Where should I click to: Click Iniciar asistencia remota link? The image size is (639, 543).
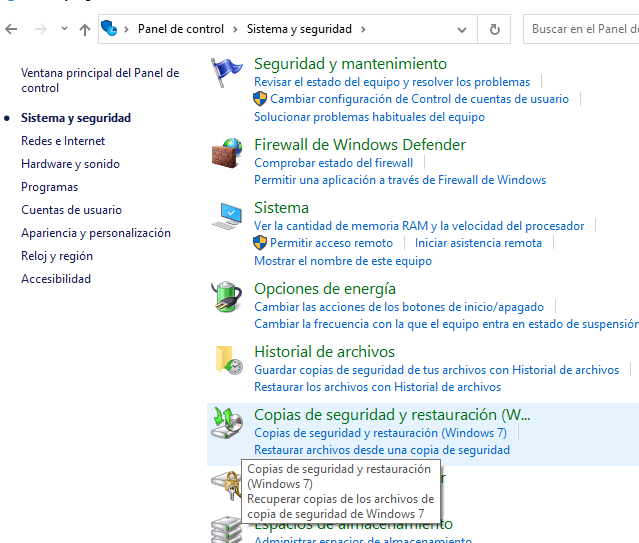[x=478, y=243]
